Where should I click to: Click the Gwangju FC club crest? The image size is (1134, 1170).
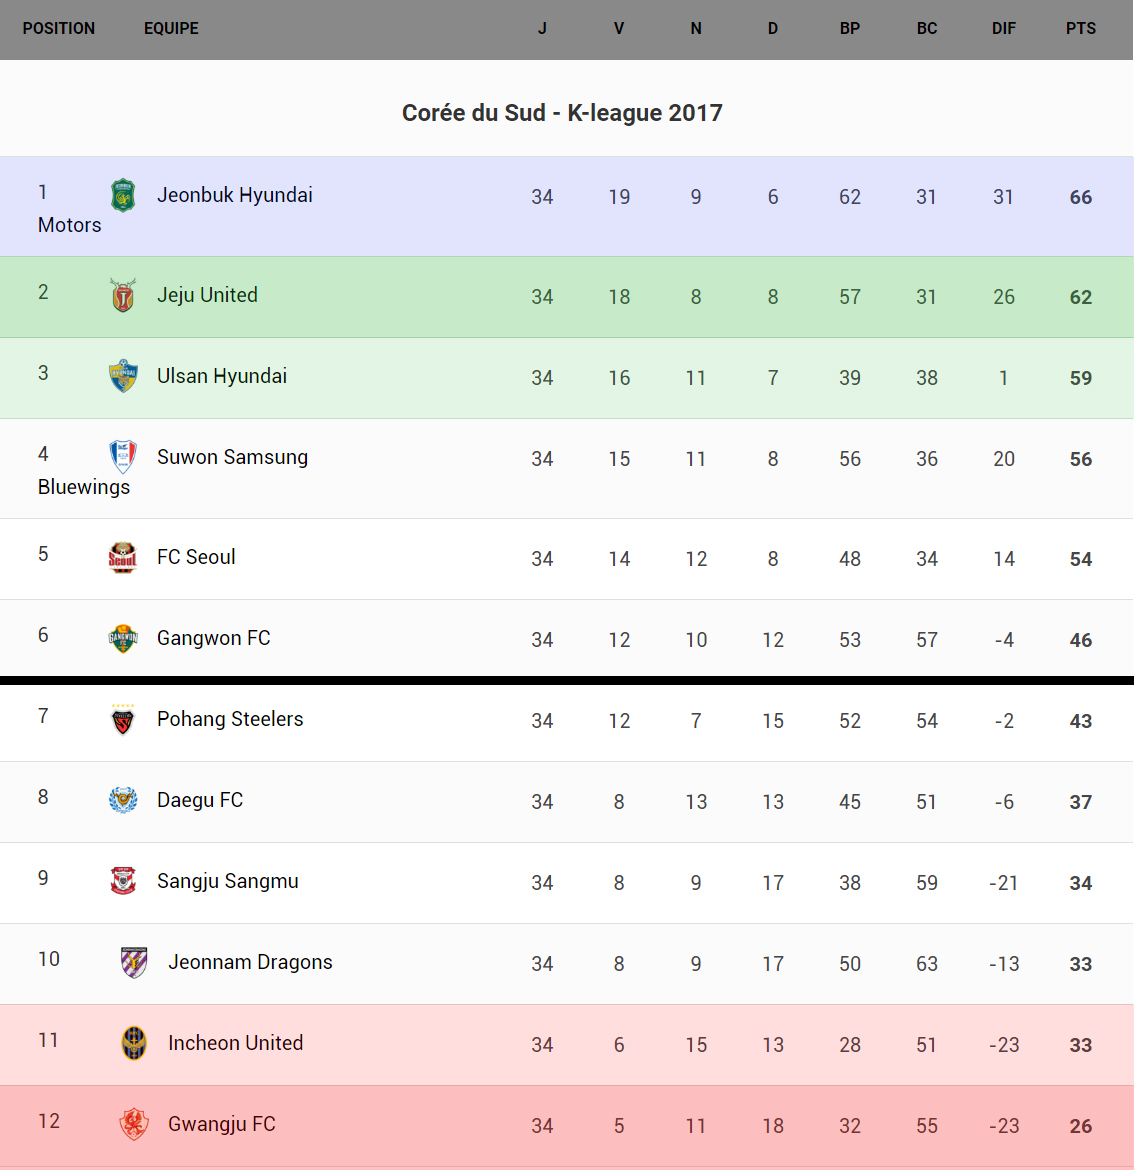(x=134, y=1125)
